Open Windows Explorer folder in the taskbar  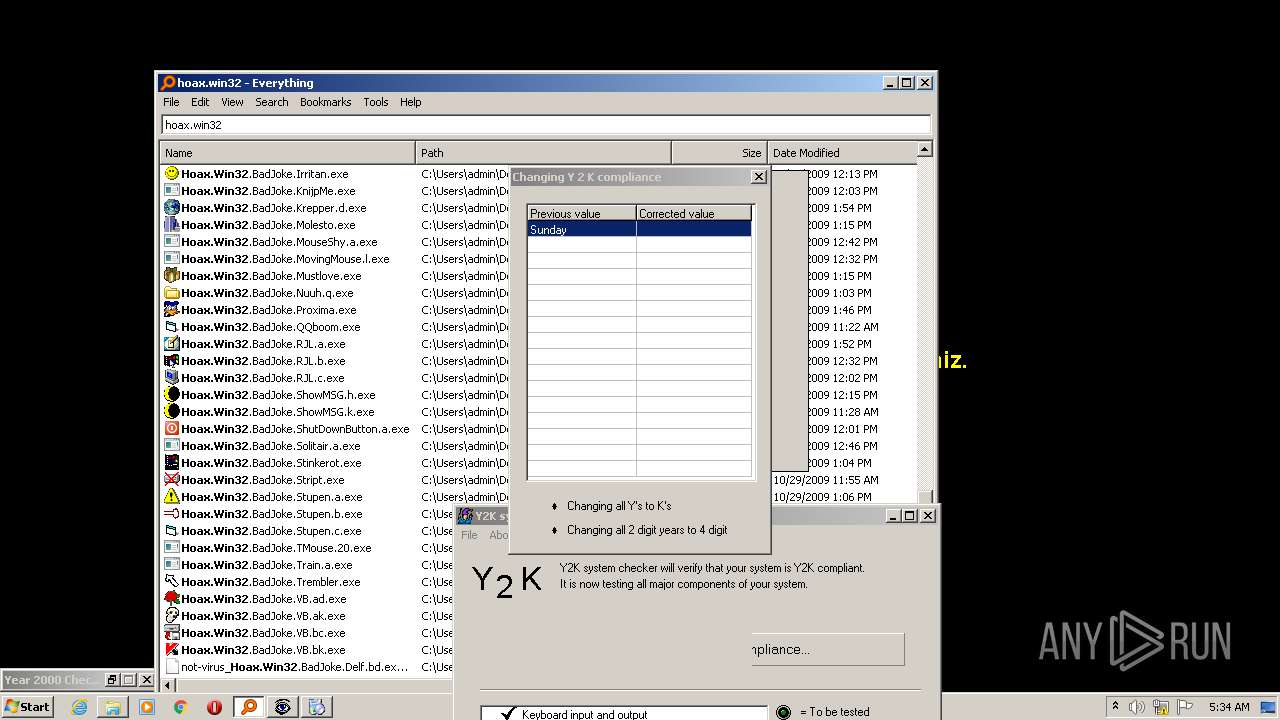coord(113,707)
